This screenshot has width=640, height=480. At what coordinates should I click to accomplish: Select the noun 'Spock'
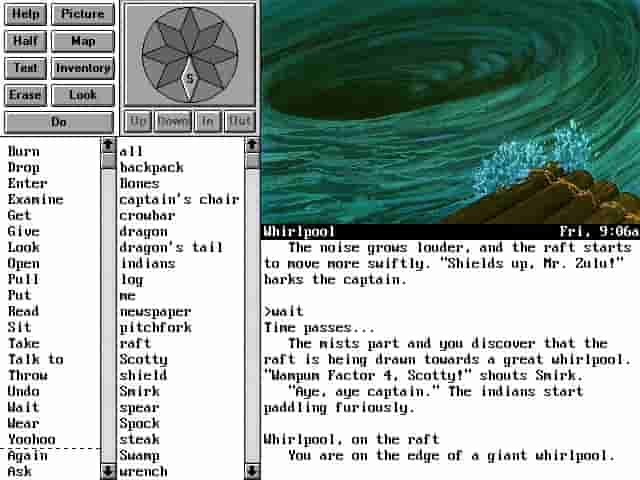click(x=139, y=424)
